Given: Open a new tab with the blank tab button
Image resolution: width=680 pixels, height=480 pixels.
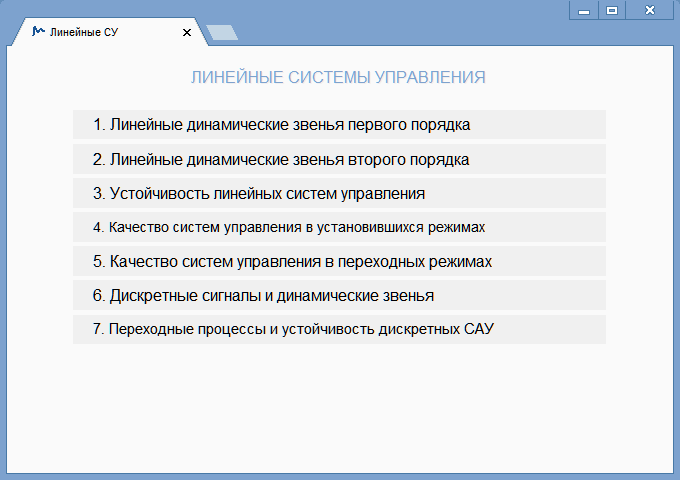Looking at the screenshot, I should pyautogui.click(x=224, y=32).
